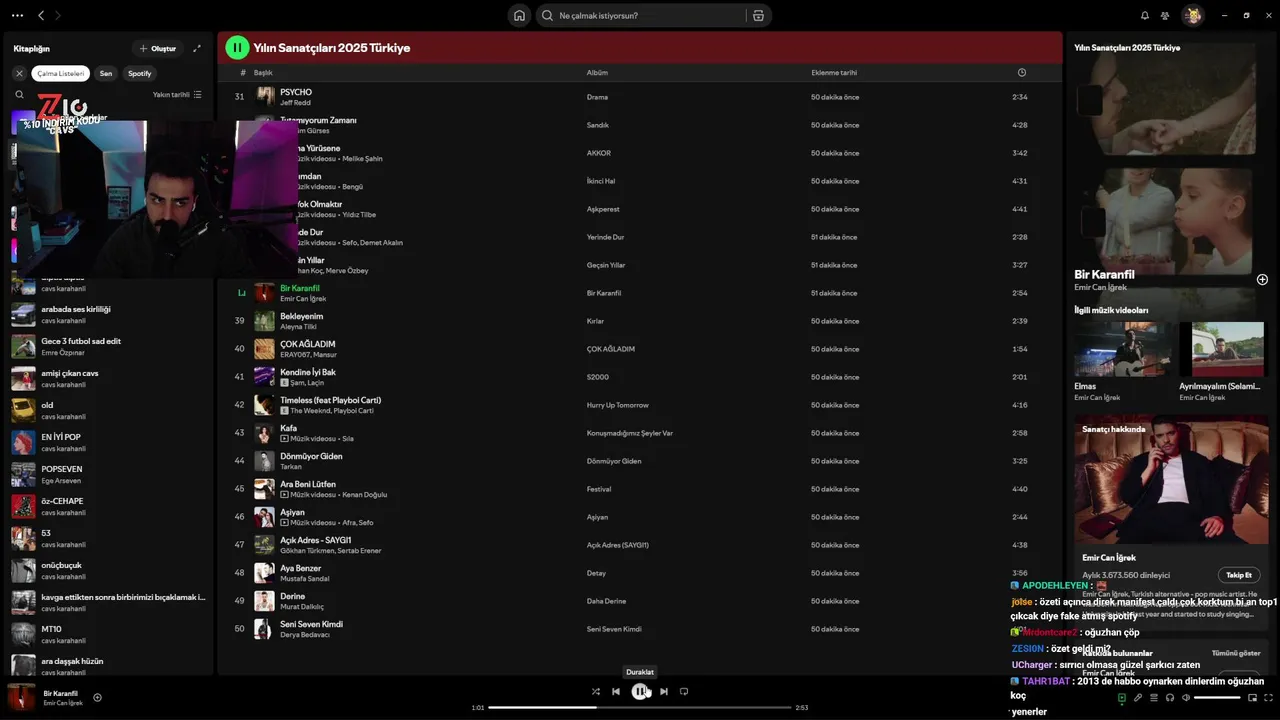
Task: Open the MT10 playlist
Action: click(x=110, y=634)
